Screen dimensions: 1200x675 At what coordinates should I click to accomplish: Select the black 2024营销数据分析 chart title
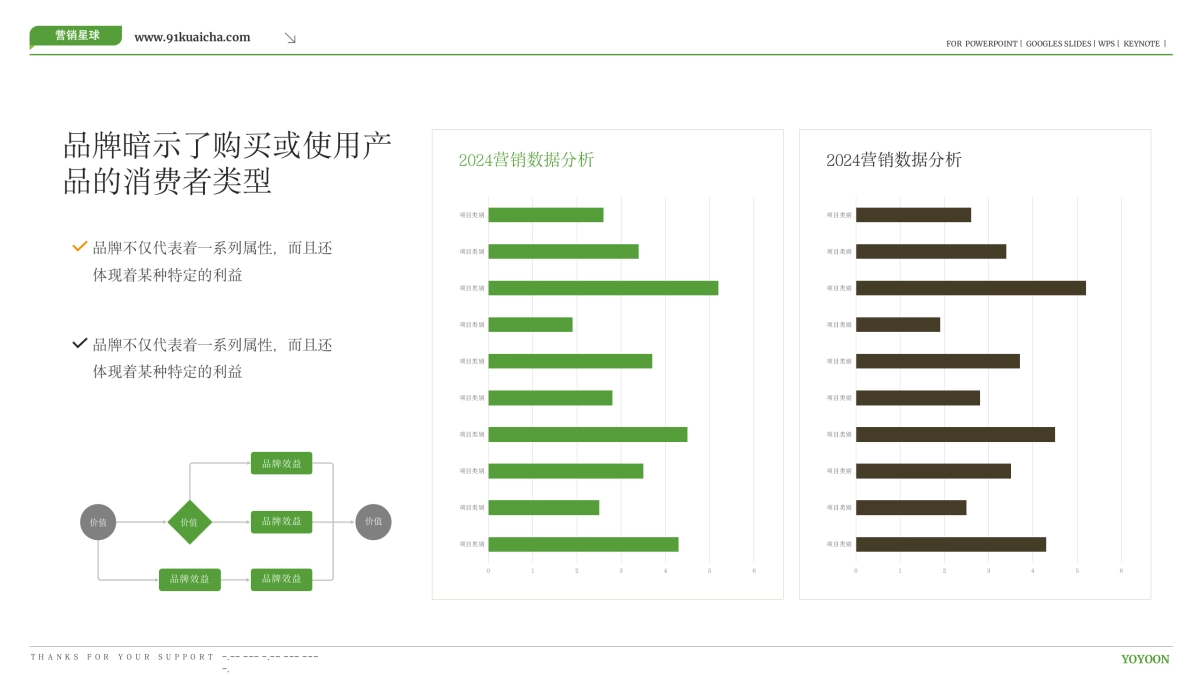click(x=893, y=160)
